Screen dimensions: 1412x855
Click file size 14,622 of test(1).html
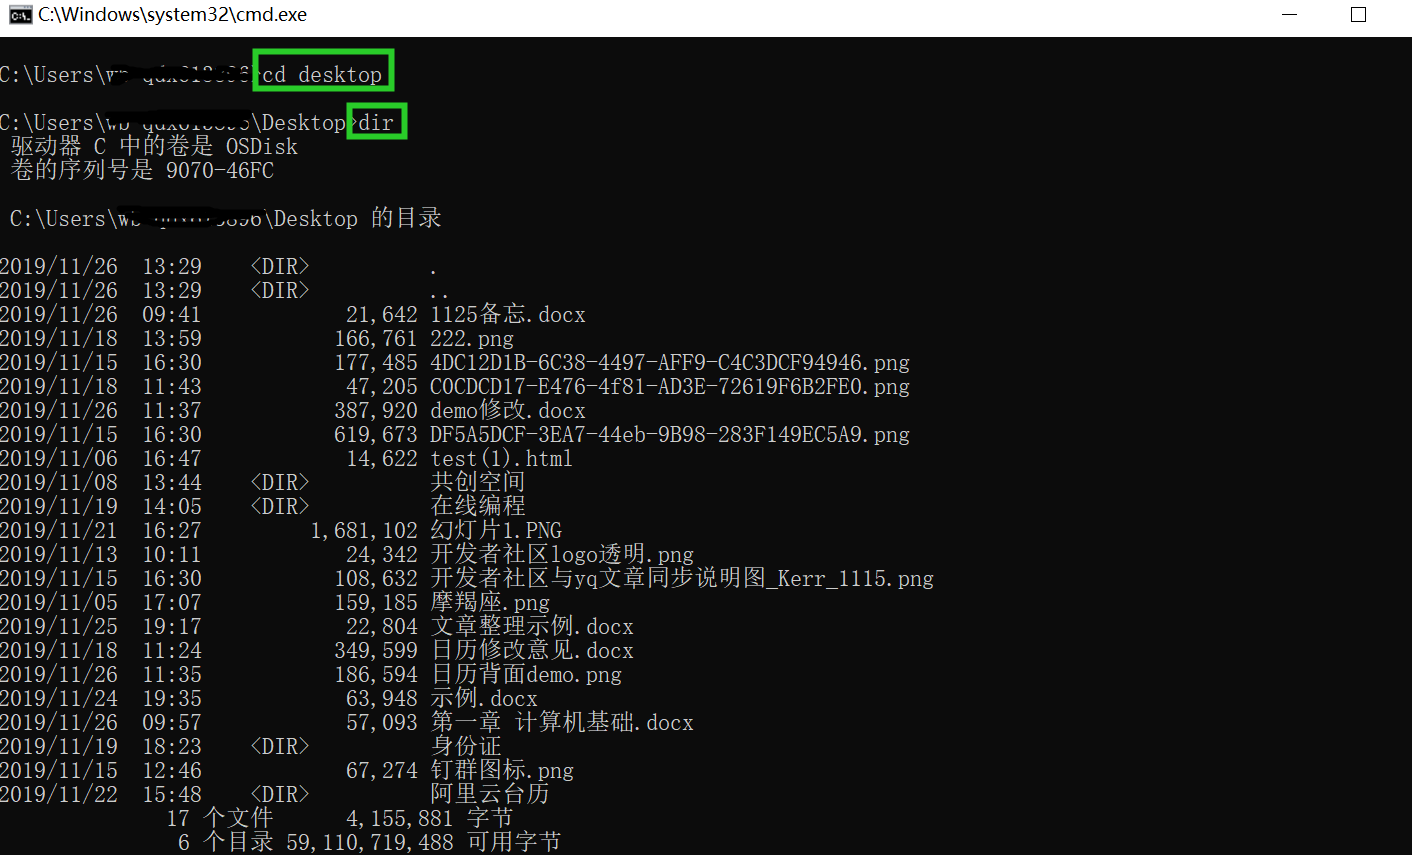tap(382, 458)
